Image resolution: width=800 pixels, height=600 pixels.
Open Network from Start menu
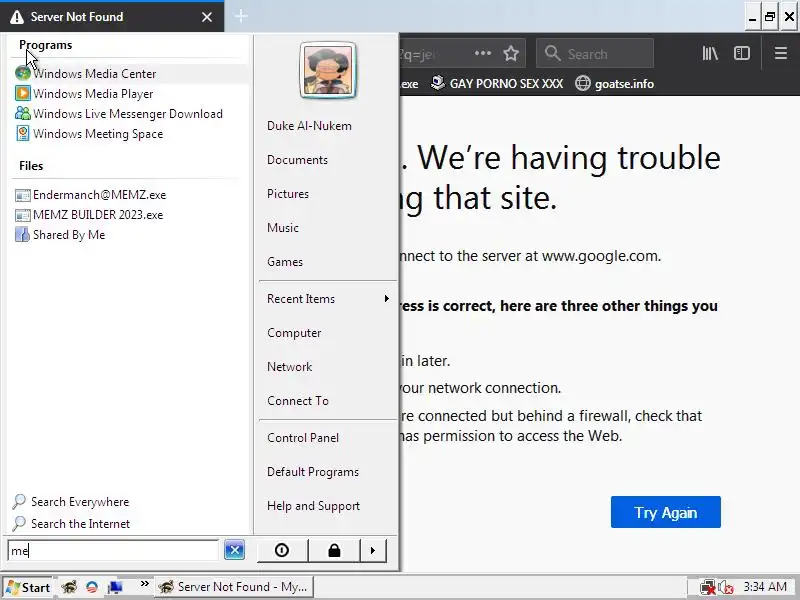tap(289, 367)
